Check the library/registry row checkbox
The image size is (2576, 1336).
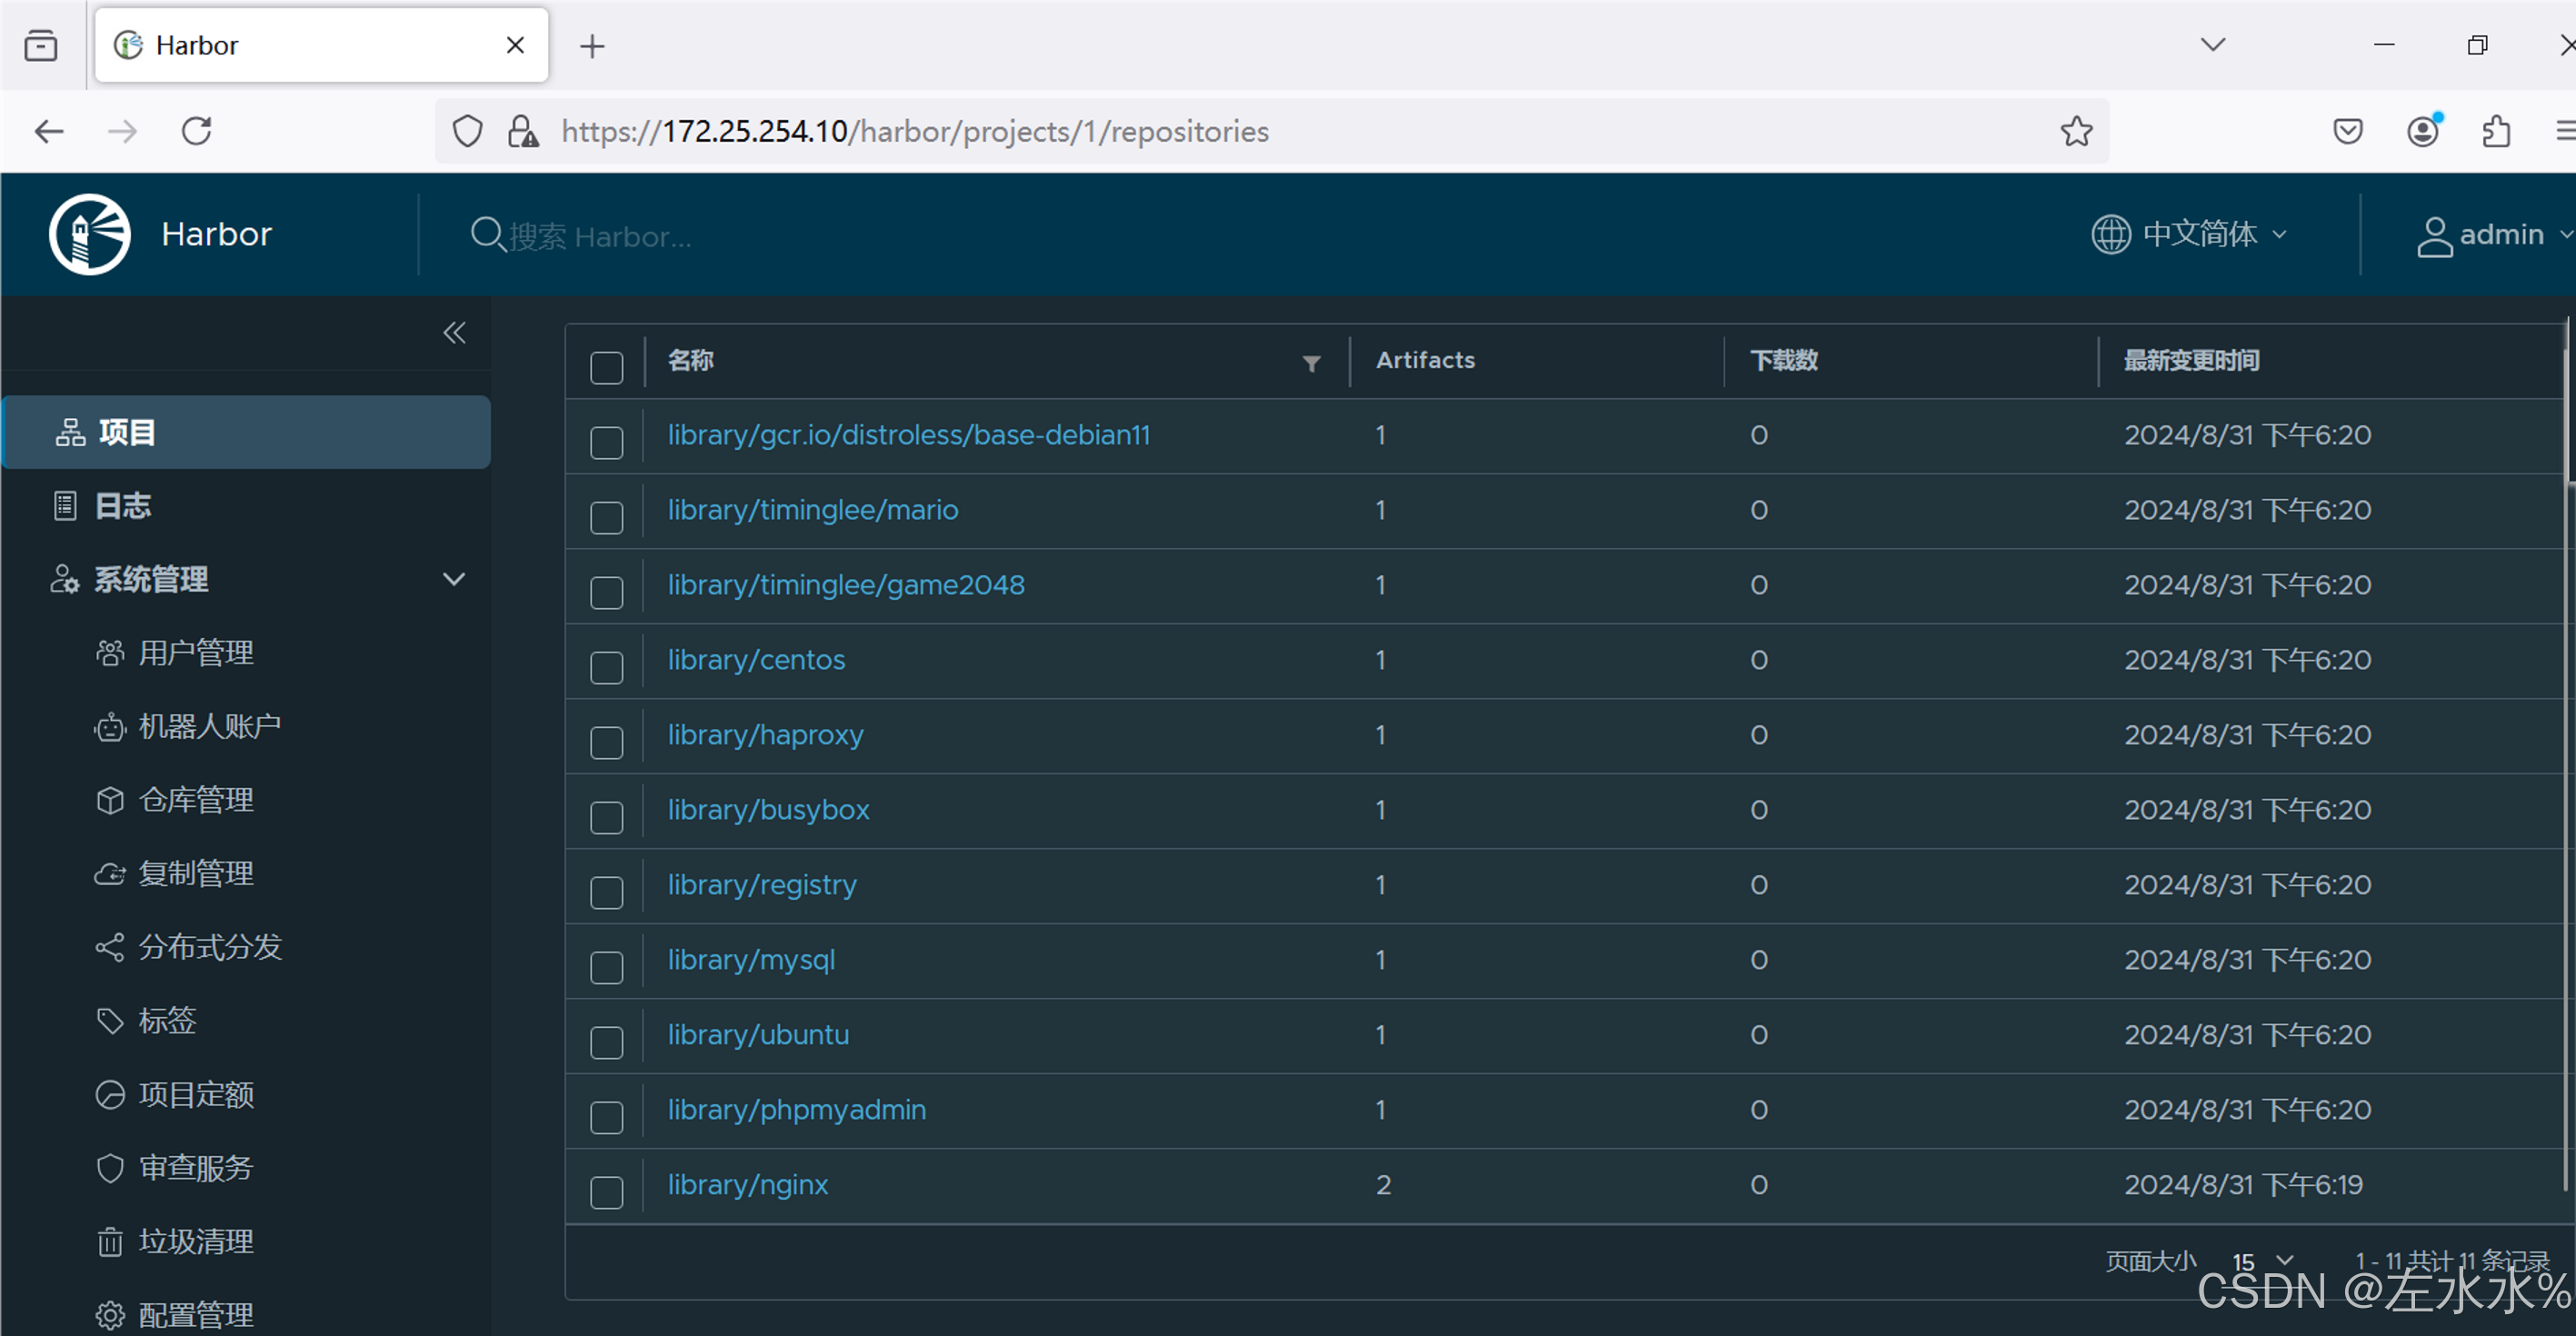point(606,892)
